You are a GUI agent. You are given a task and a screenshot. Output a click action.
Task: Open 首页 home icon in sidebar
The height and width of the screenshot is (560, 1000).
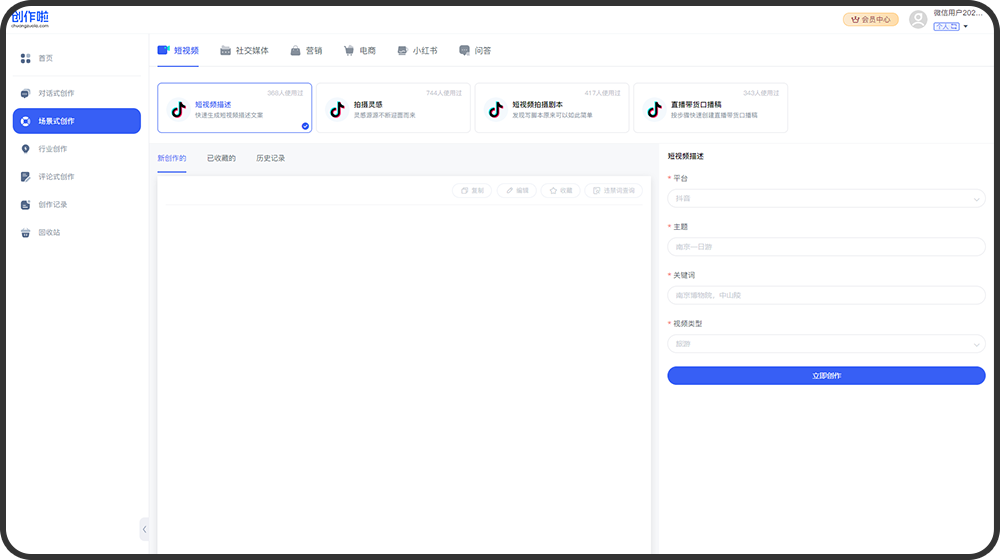pyautogui.click(x=26, y=58)
